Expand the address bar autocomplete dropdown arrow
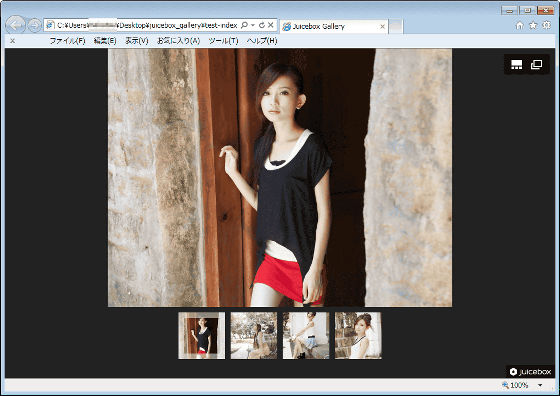This screenshot has height=396, width=560. pos(253,25)
